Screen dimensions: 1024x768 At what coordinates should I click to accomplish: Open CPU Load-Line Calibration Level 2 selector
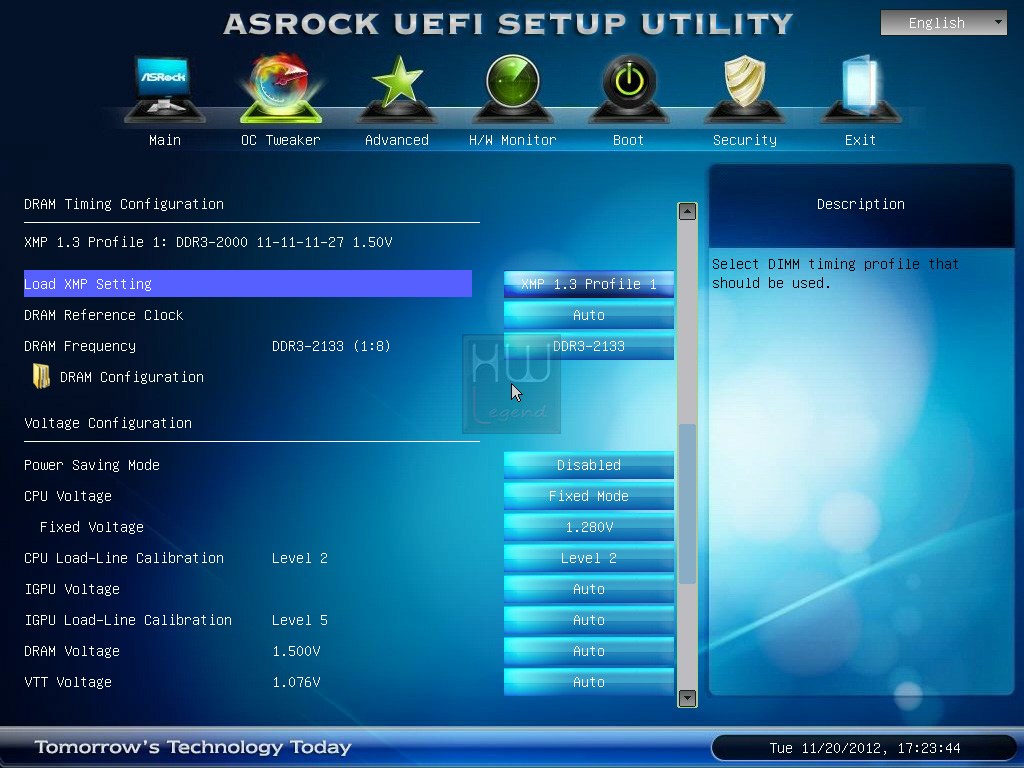pyautogui.click(x=588, y=558)
